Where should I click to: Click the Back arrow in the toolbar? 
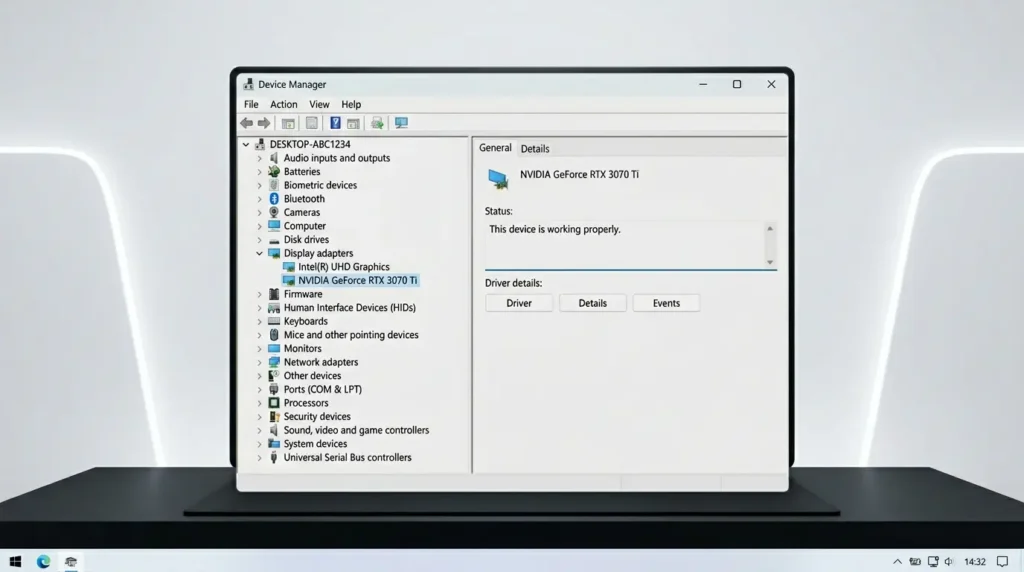(246, 123)
